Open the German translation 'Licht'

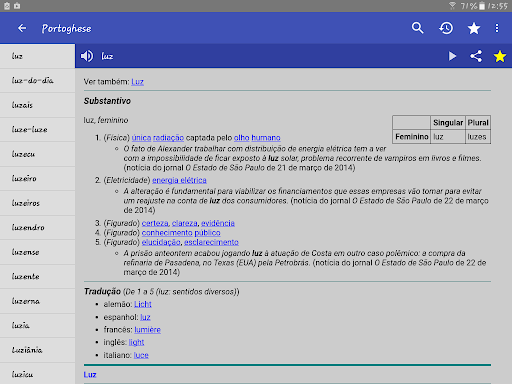[143, 304]
